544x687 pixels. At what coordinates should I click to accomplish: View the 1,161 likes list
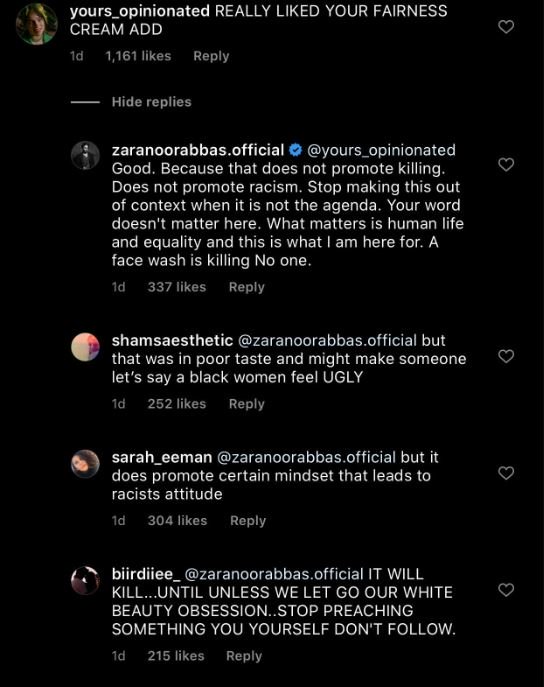point(138,56)
